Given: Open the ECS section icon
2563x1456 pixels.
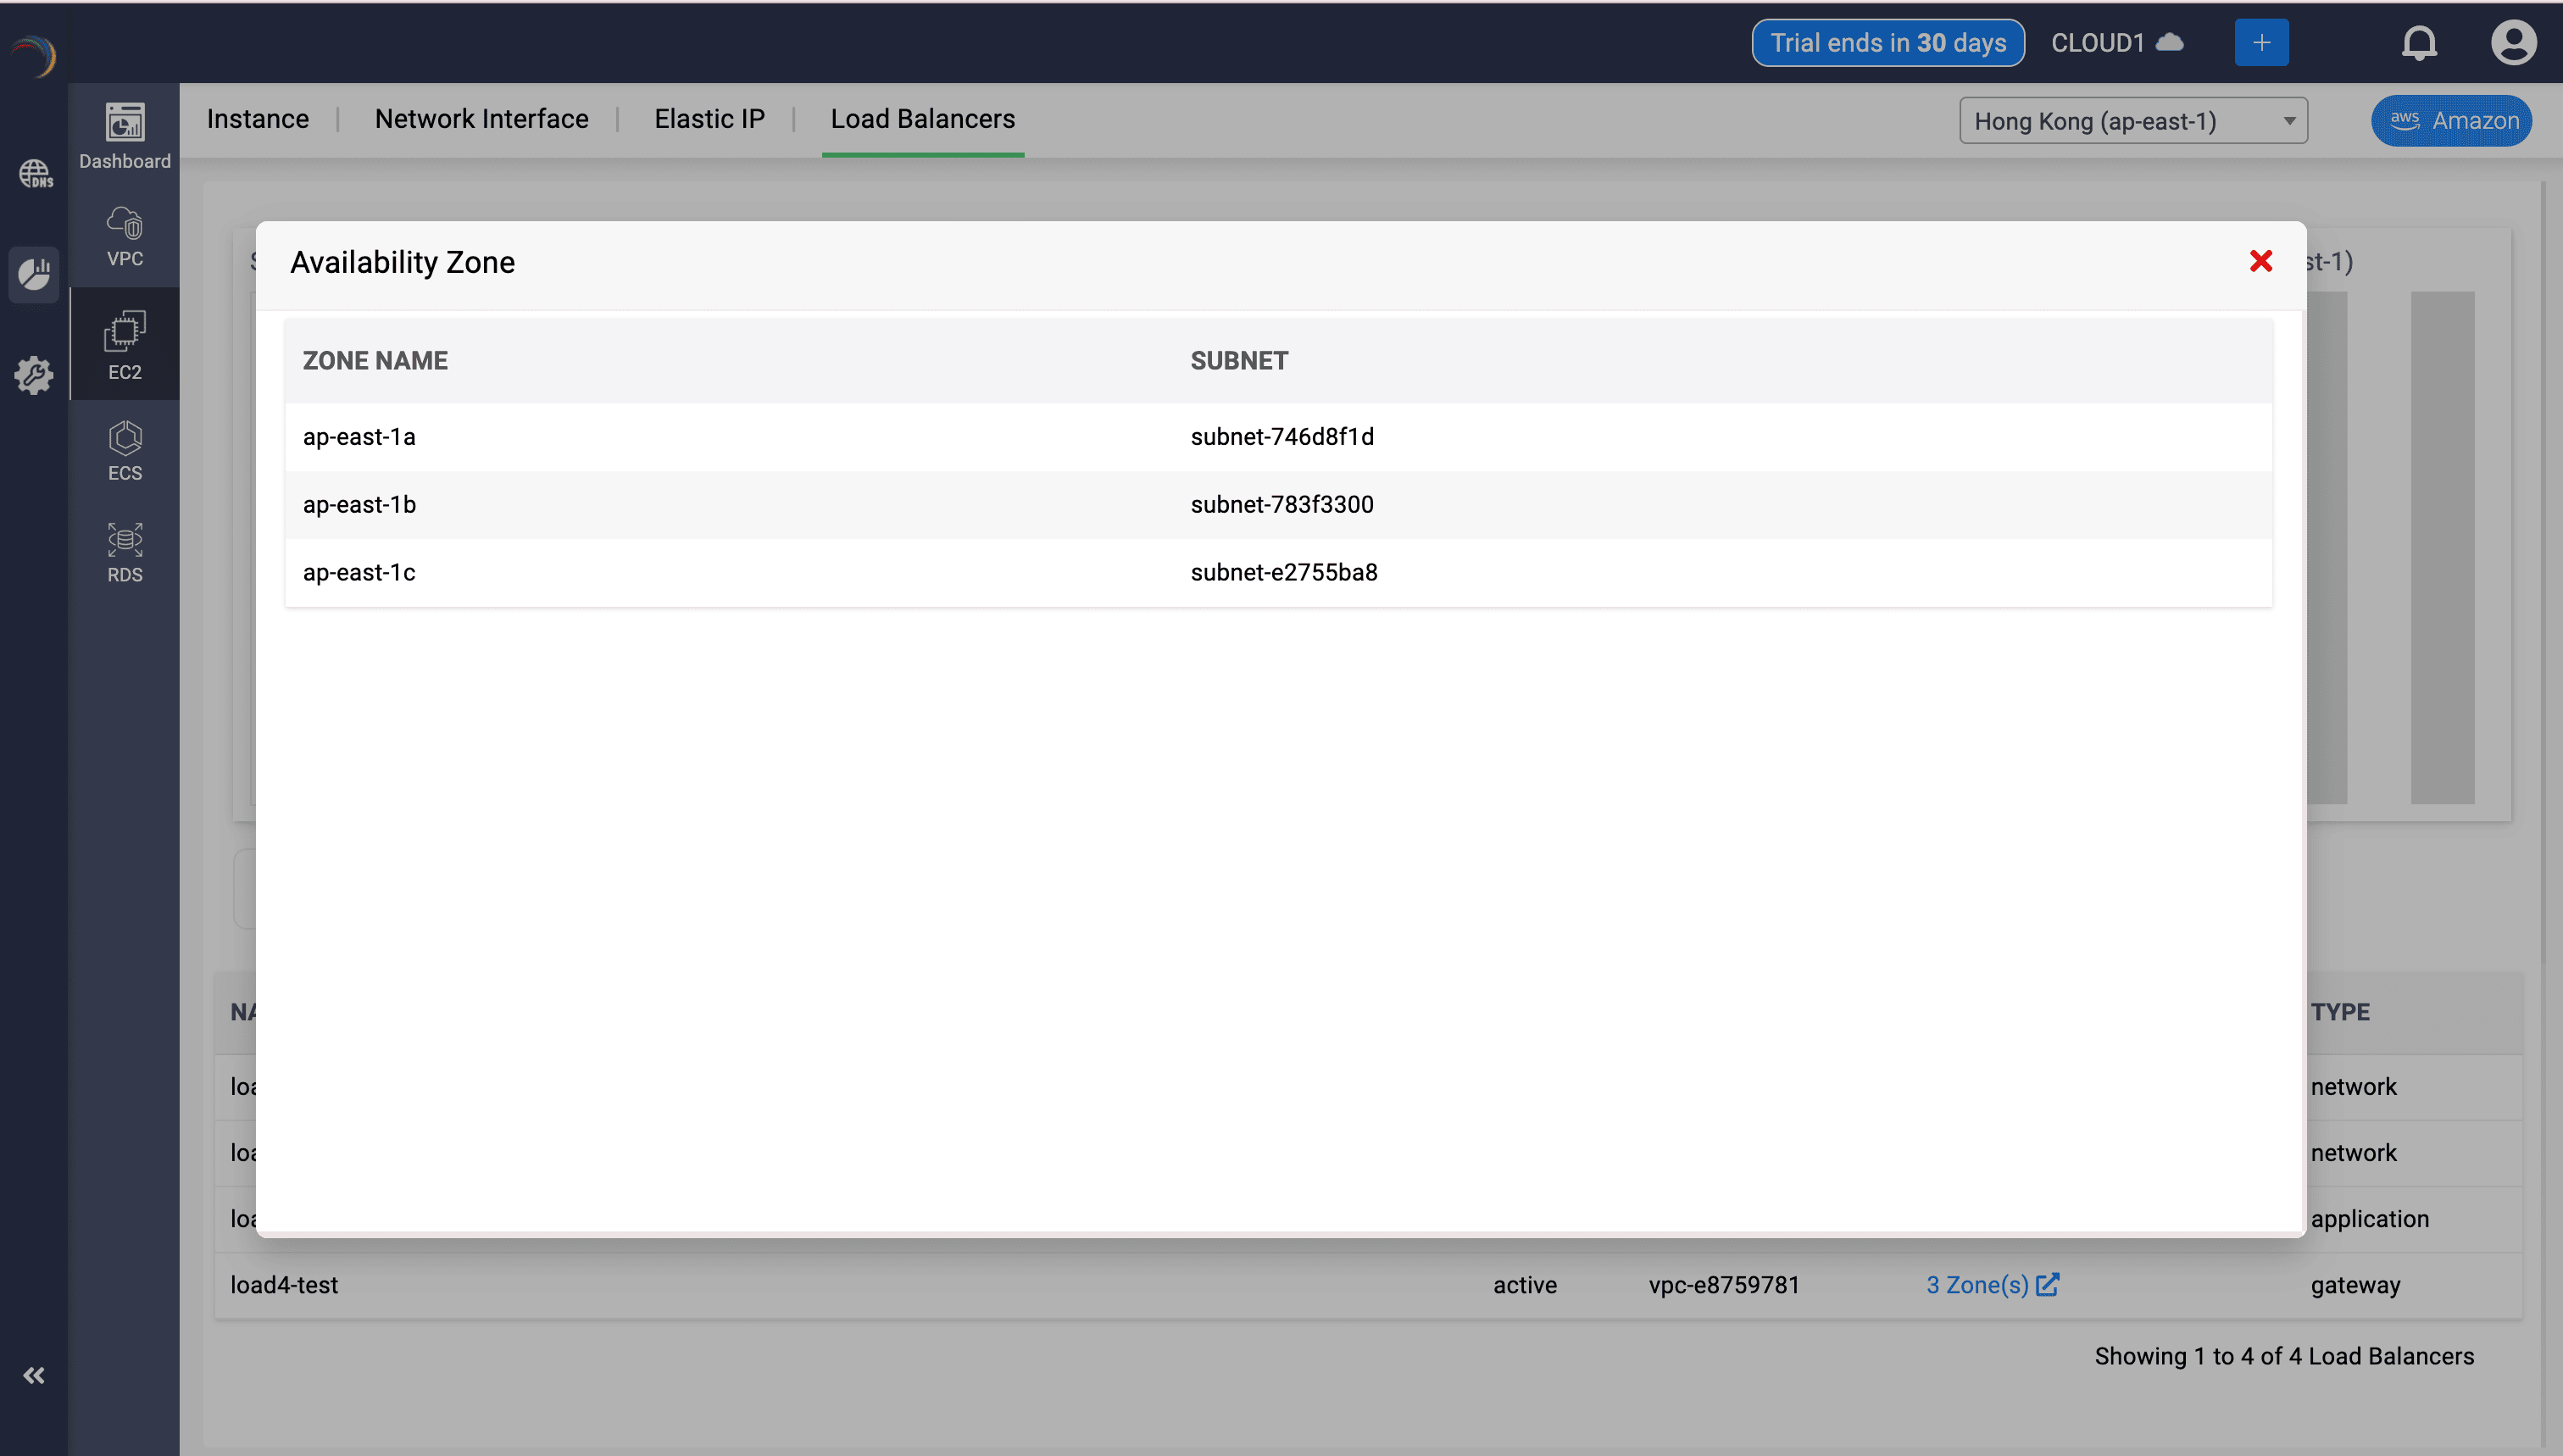Looking at the screenshot, I should 125,450.
